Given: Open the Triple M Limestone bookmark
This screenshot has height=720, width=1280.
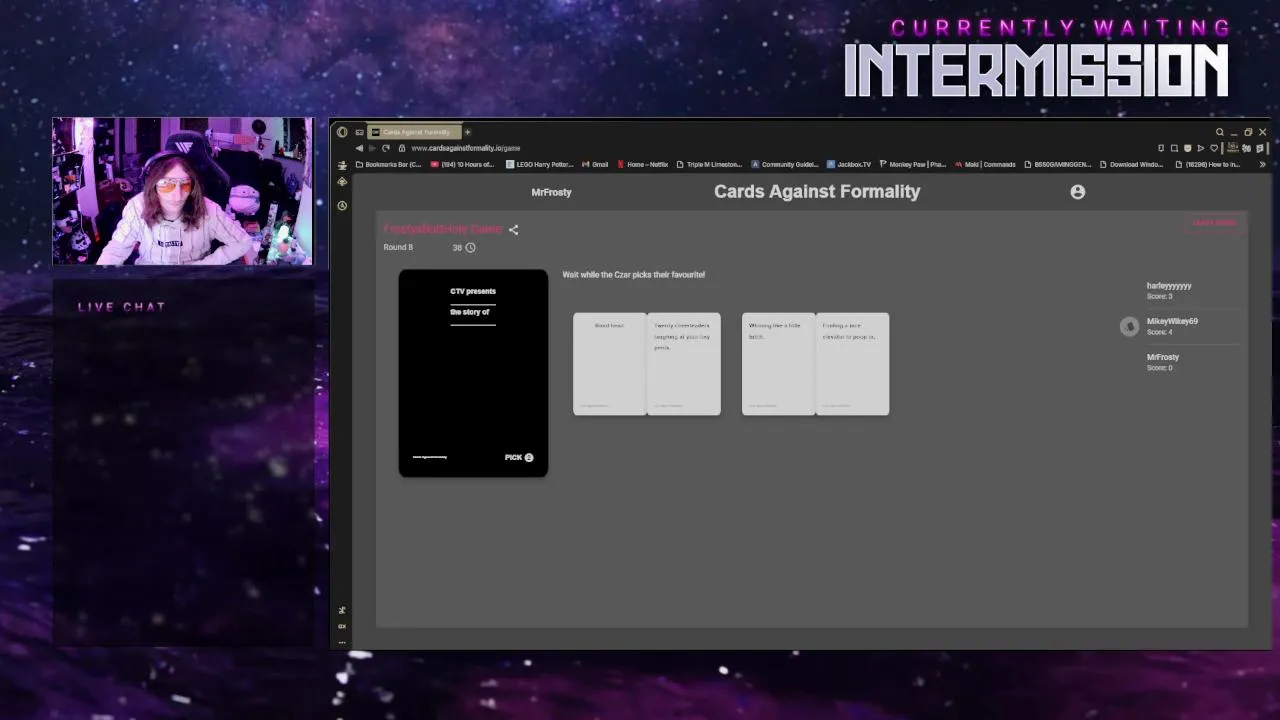Looking at the screenshot, I should [x=709, y=164].
